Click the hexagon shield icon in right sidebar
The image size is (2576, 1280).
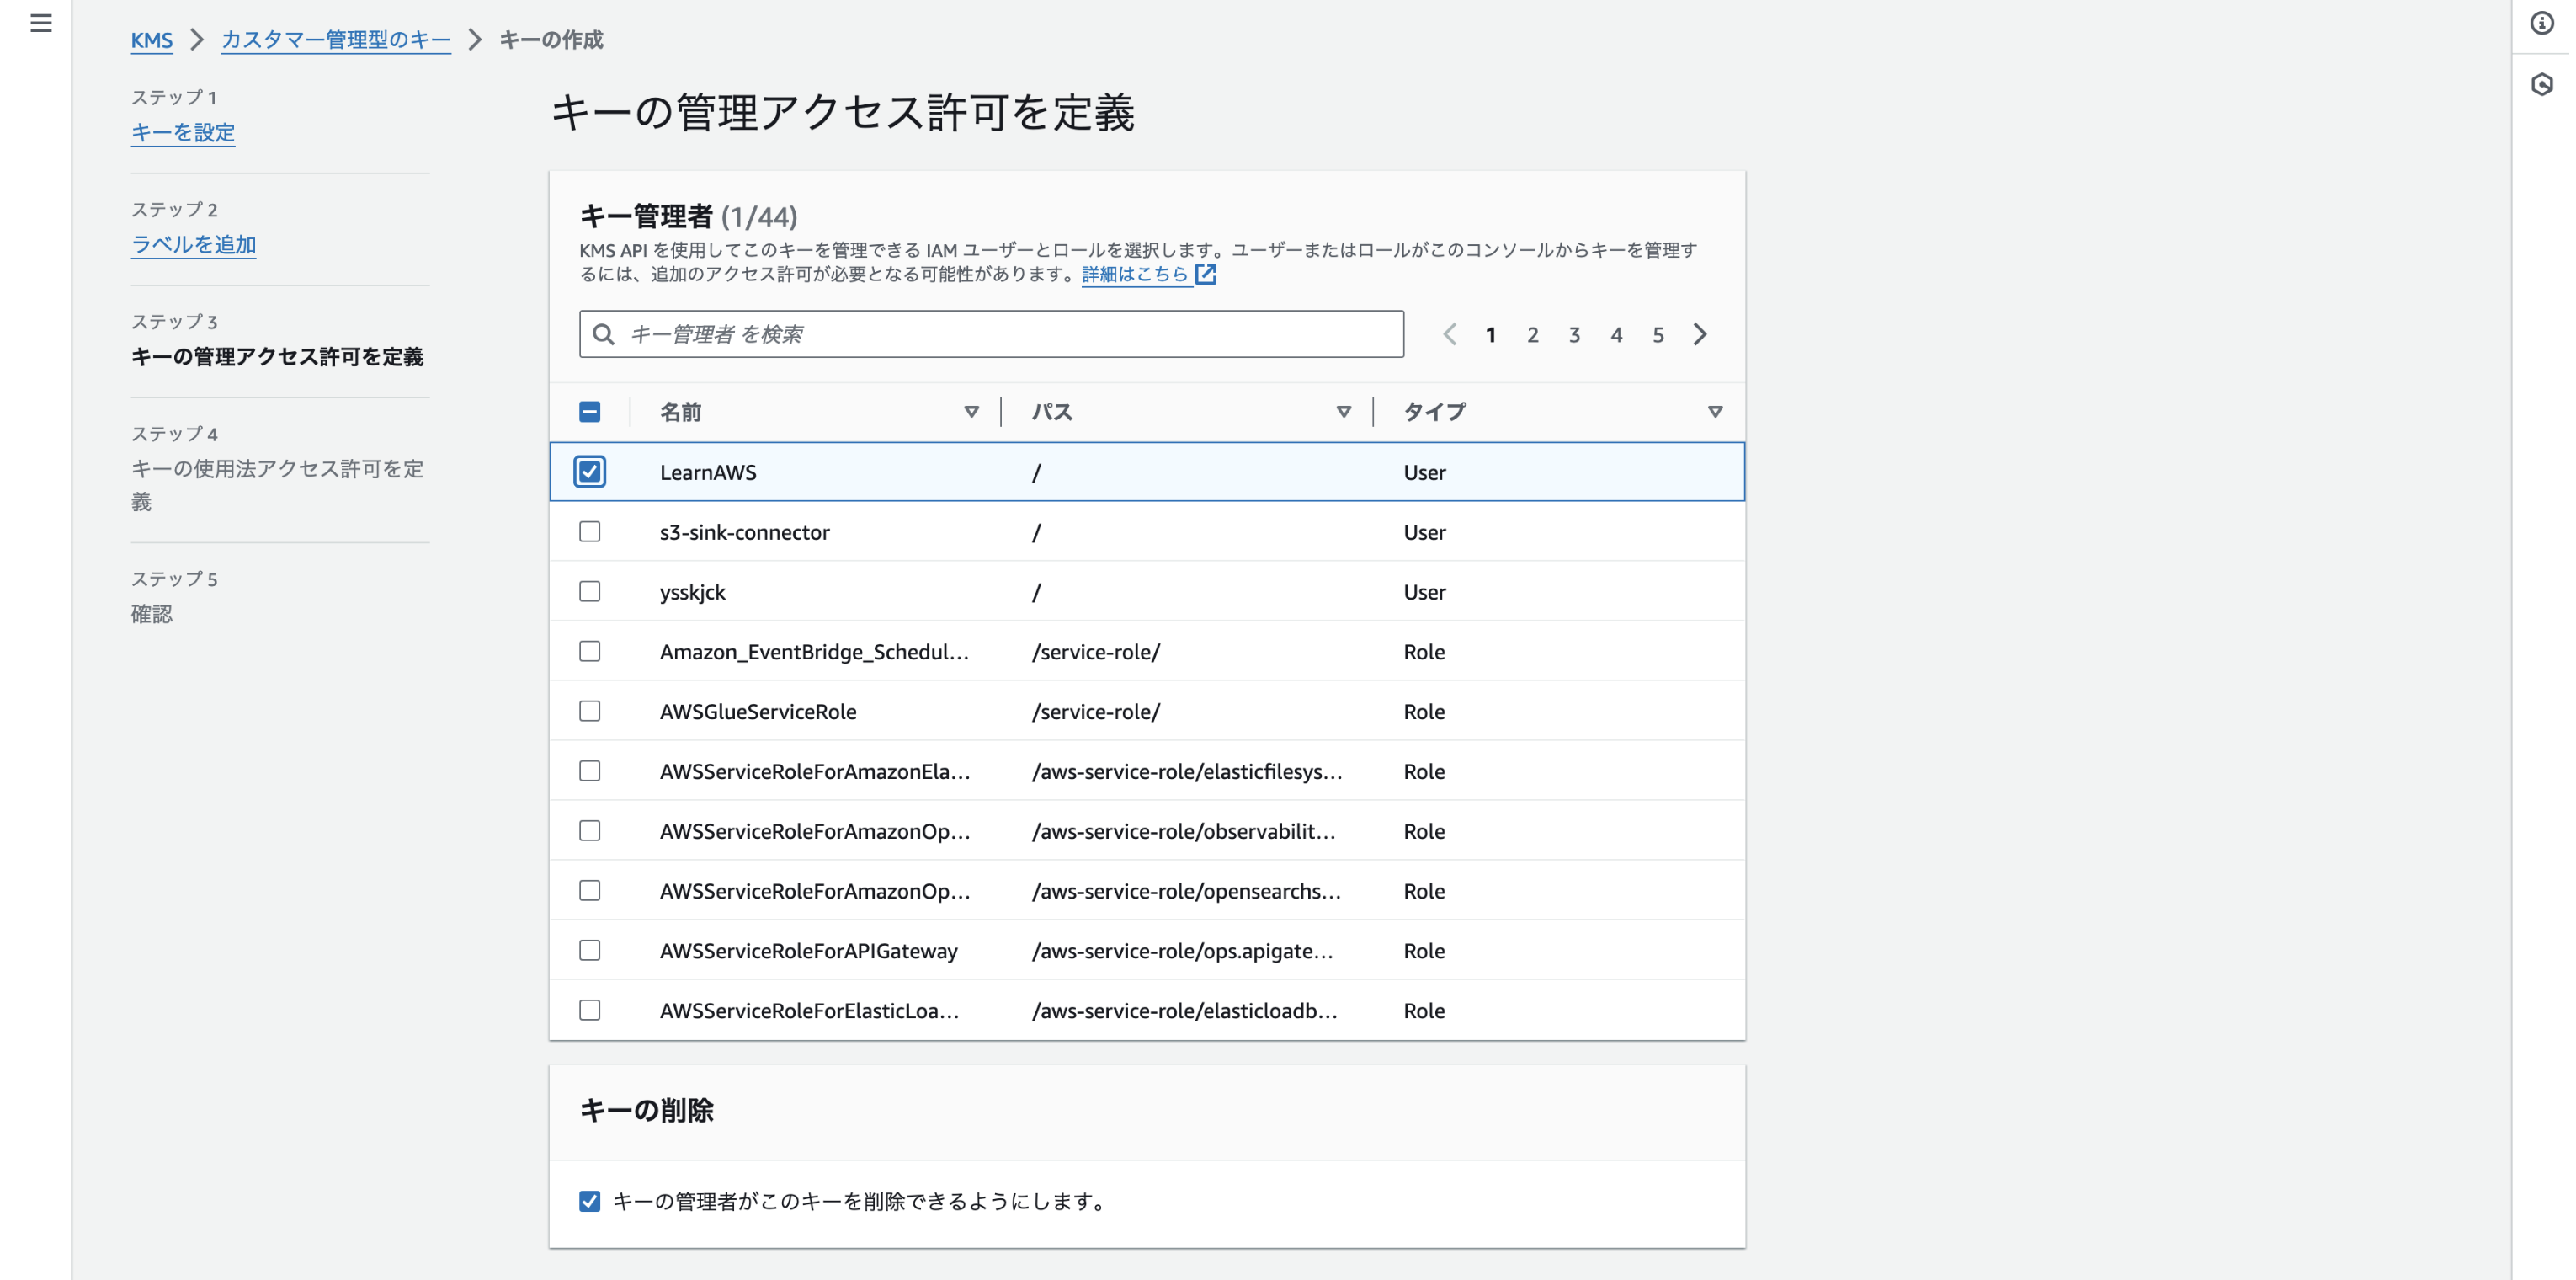click(2541, 84)
